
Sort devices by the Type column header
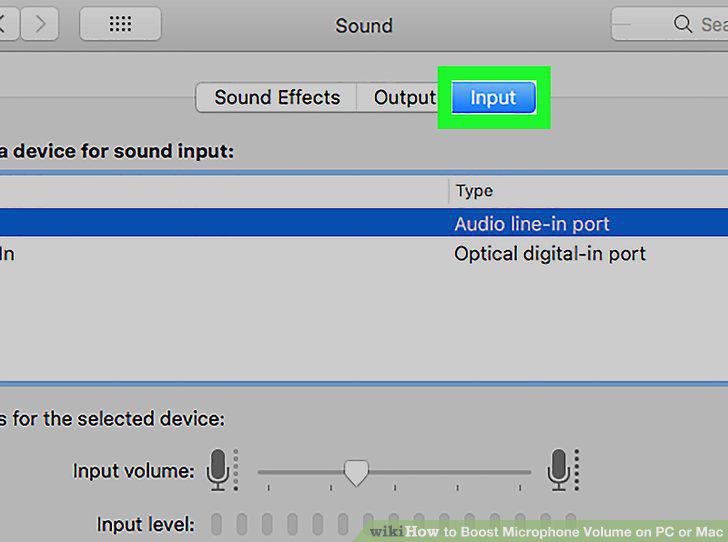474,190
